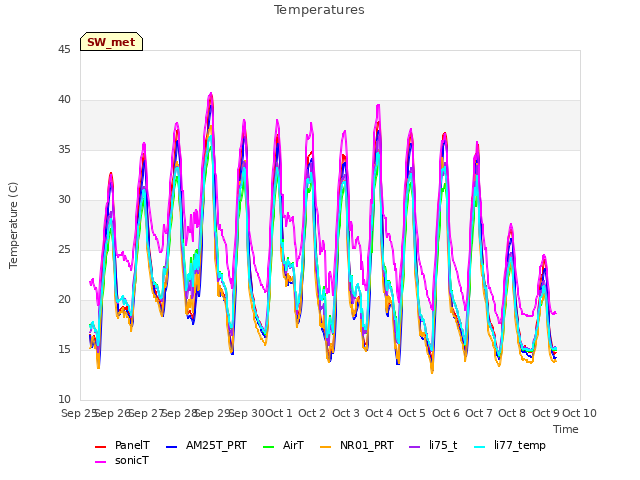
Task: Click the Oct 9 x-axis tick label
Action: 546,413
